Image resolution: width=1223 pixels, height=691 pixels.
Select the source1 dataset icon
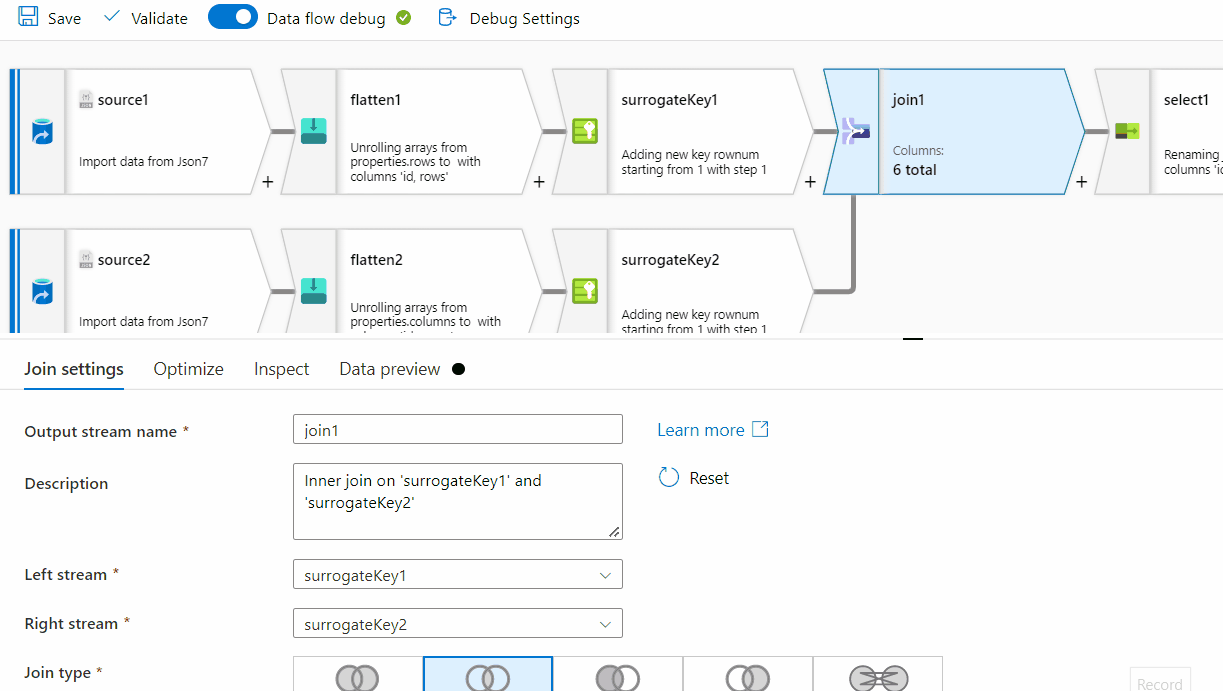43,131
